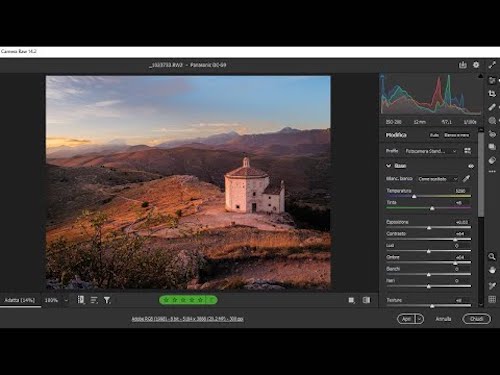This screenshot has width=500, height=375.
Task: Collapse the Base section chevron
Action: point(388,166)
